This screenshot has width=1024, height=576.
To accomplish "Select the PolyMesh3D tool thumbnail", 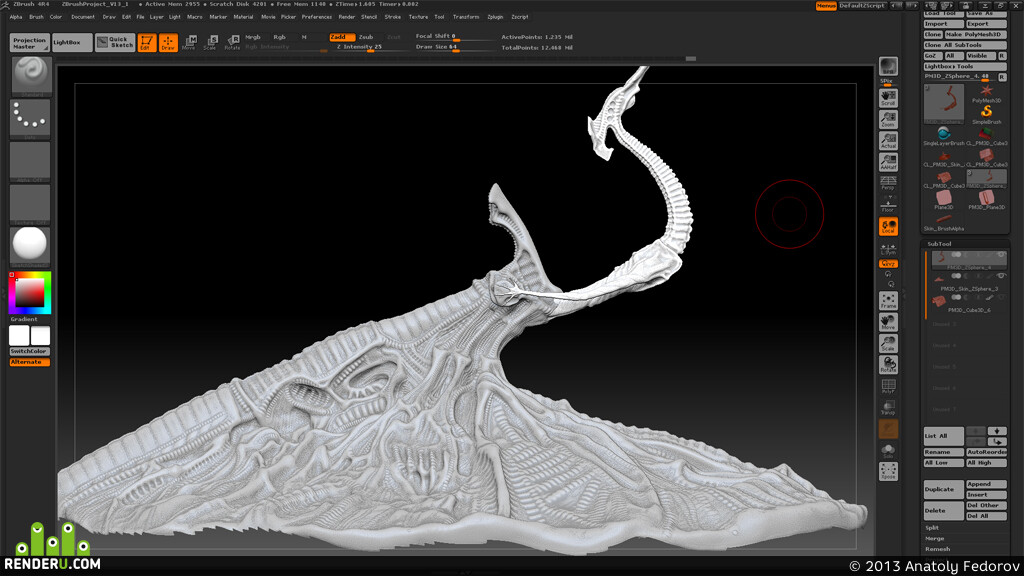I will [x=986, y=93].
